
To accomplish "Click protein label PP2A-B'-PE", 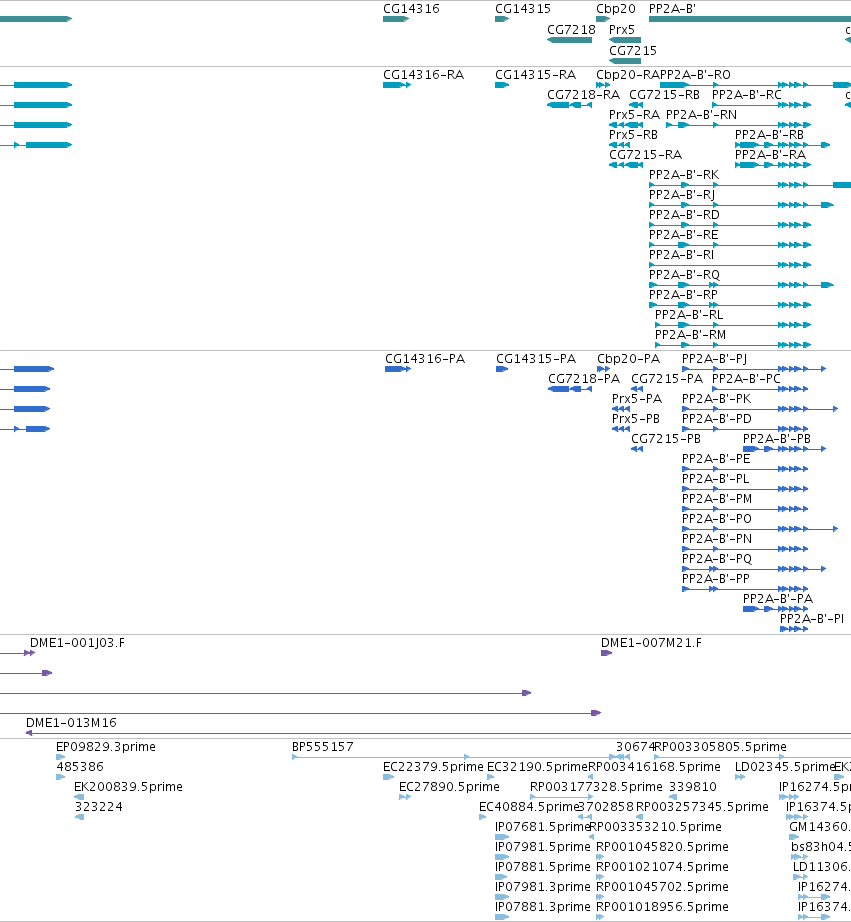I will click(x=716, y=459).
